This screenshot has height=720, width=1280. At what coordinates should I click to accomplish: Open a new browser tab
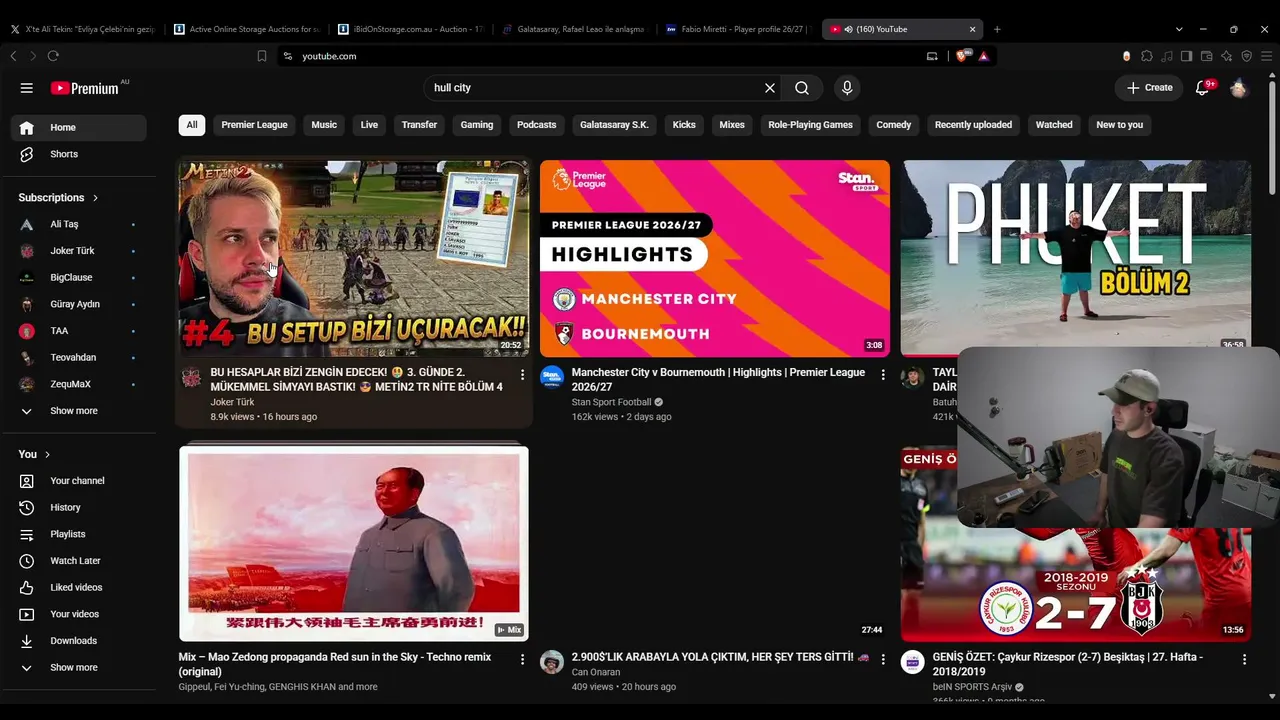pyautogui.click(x=997, y=29)
